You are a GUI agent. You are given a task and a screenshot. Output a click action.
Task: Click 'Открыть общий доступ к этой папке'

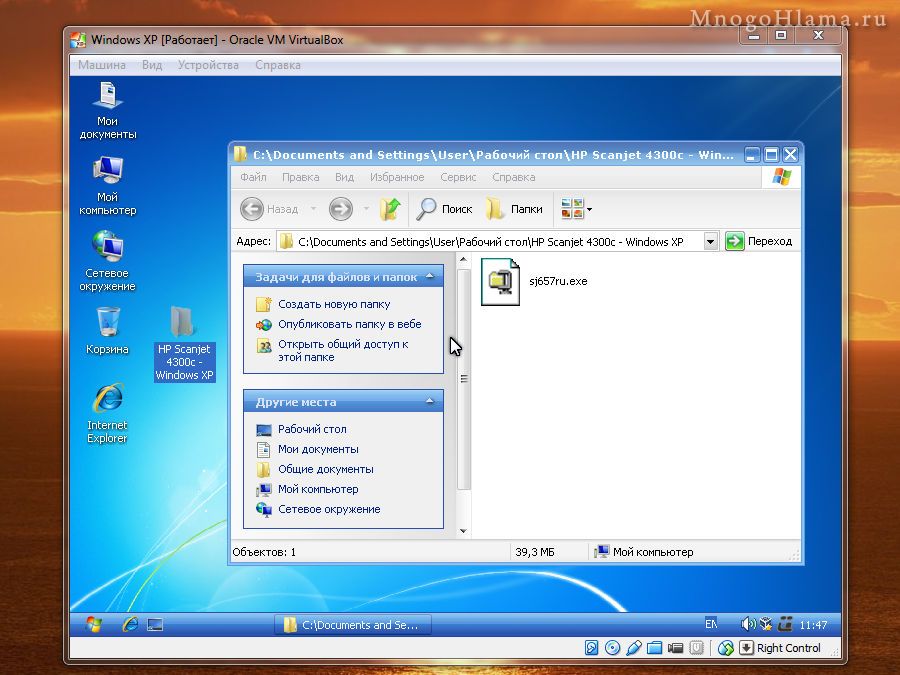pos(343,351)
